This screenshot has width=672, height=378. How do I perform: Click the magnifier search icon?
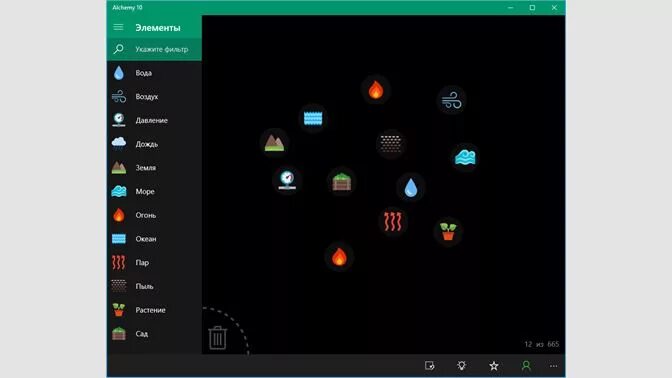[x=118, y=49]
